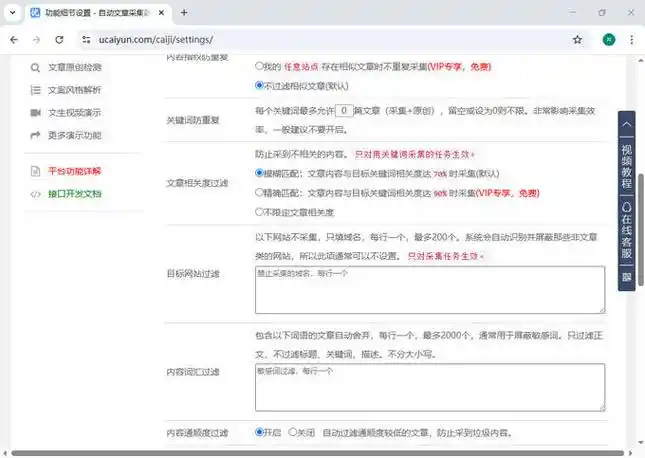This screenshot has width=645, height=458.
Task: Enable 内容通顺度过滤 with 开启 radio
Action: tap(259, 432)
